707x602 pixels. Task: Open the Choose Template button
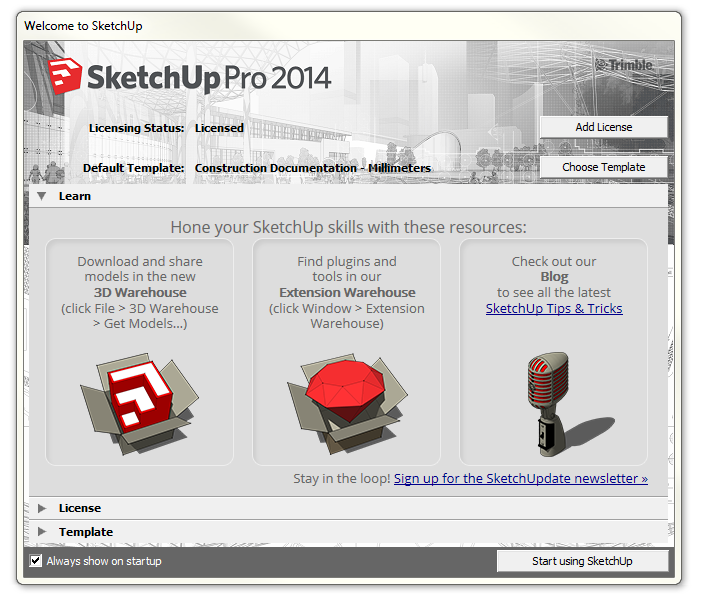pyautogui.click(x=603, y=167)
